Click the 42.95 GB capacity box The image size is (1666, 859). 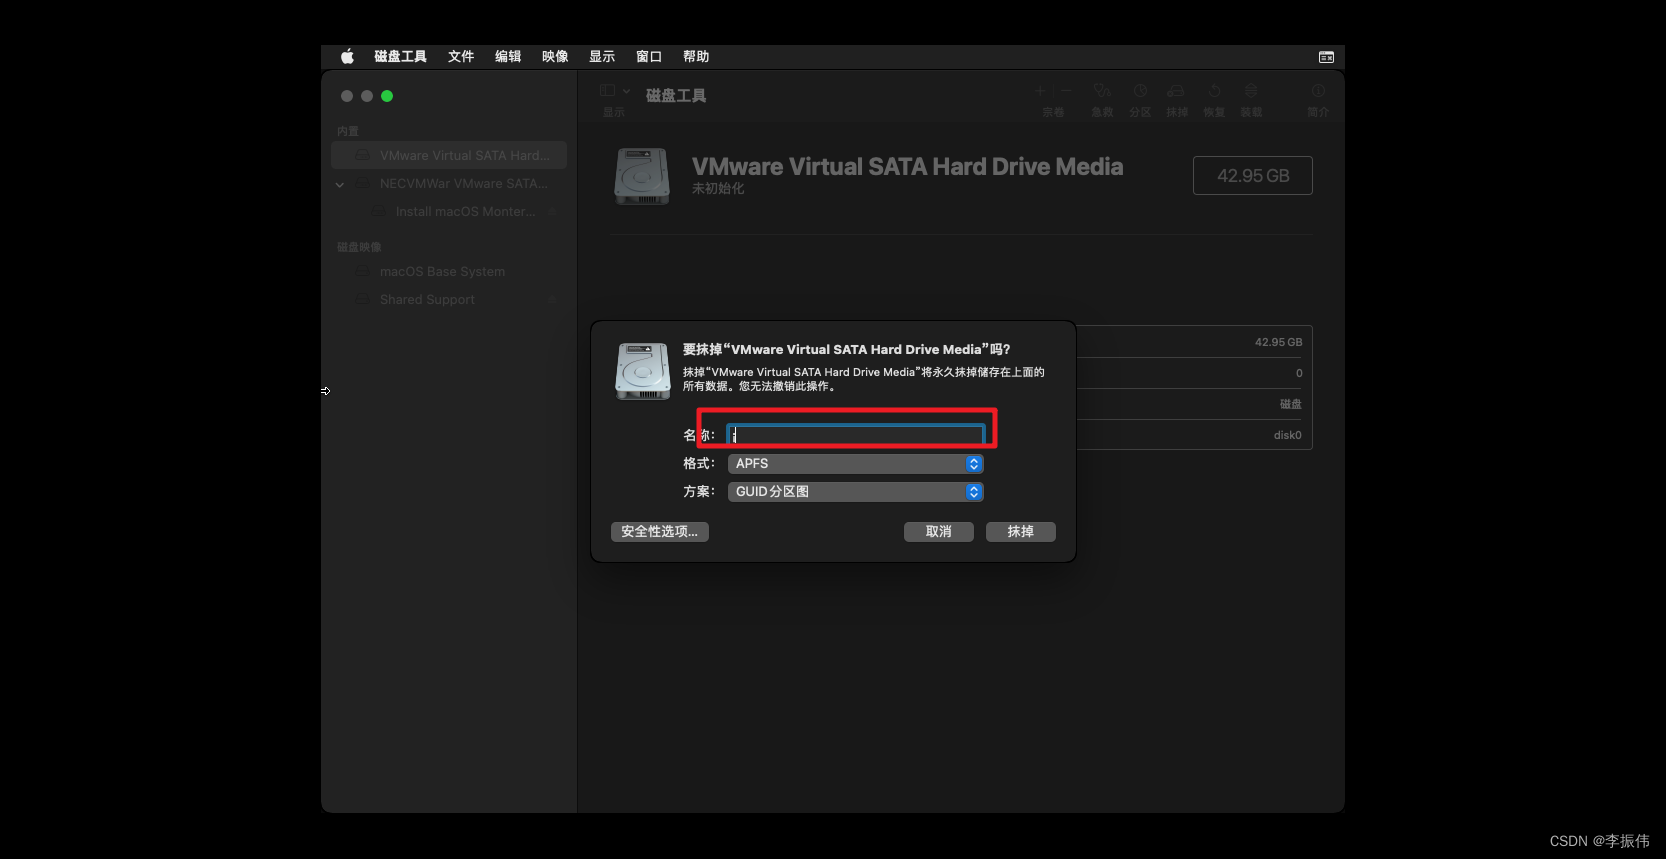pos(1252,176)
